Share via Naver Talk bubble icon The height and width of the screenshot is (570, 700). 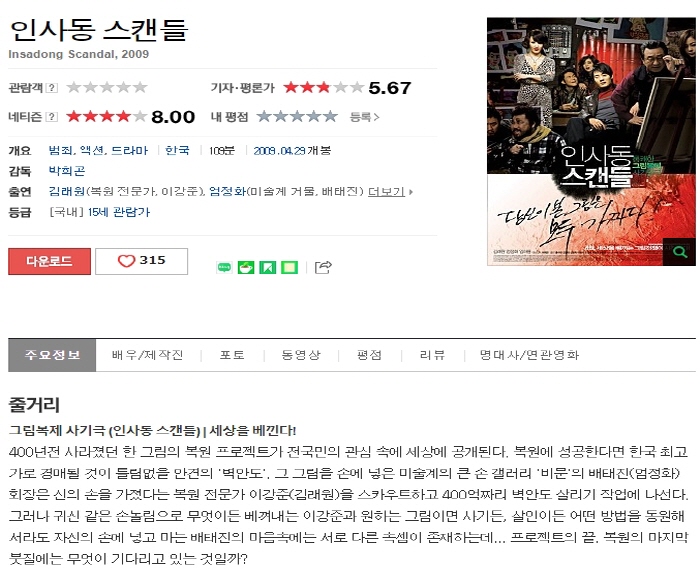[x=225, y=268]
